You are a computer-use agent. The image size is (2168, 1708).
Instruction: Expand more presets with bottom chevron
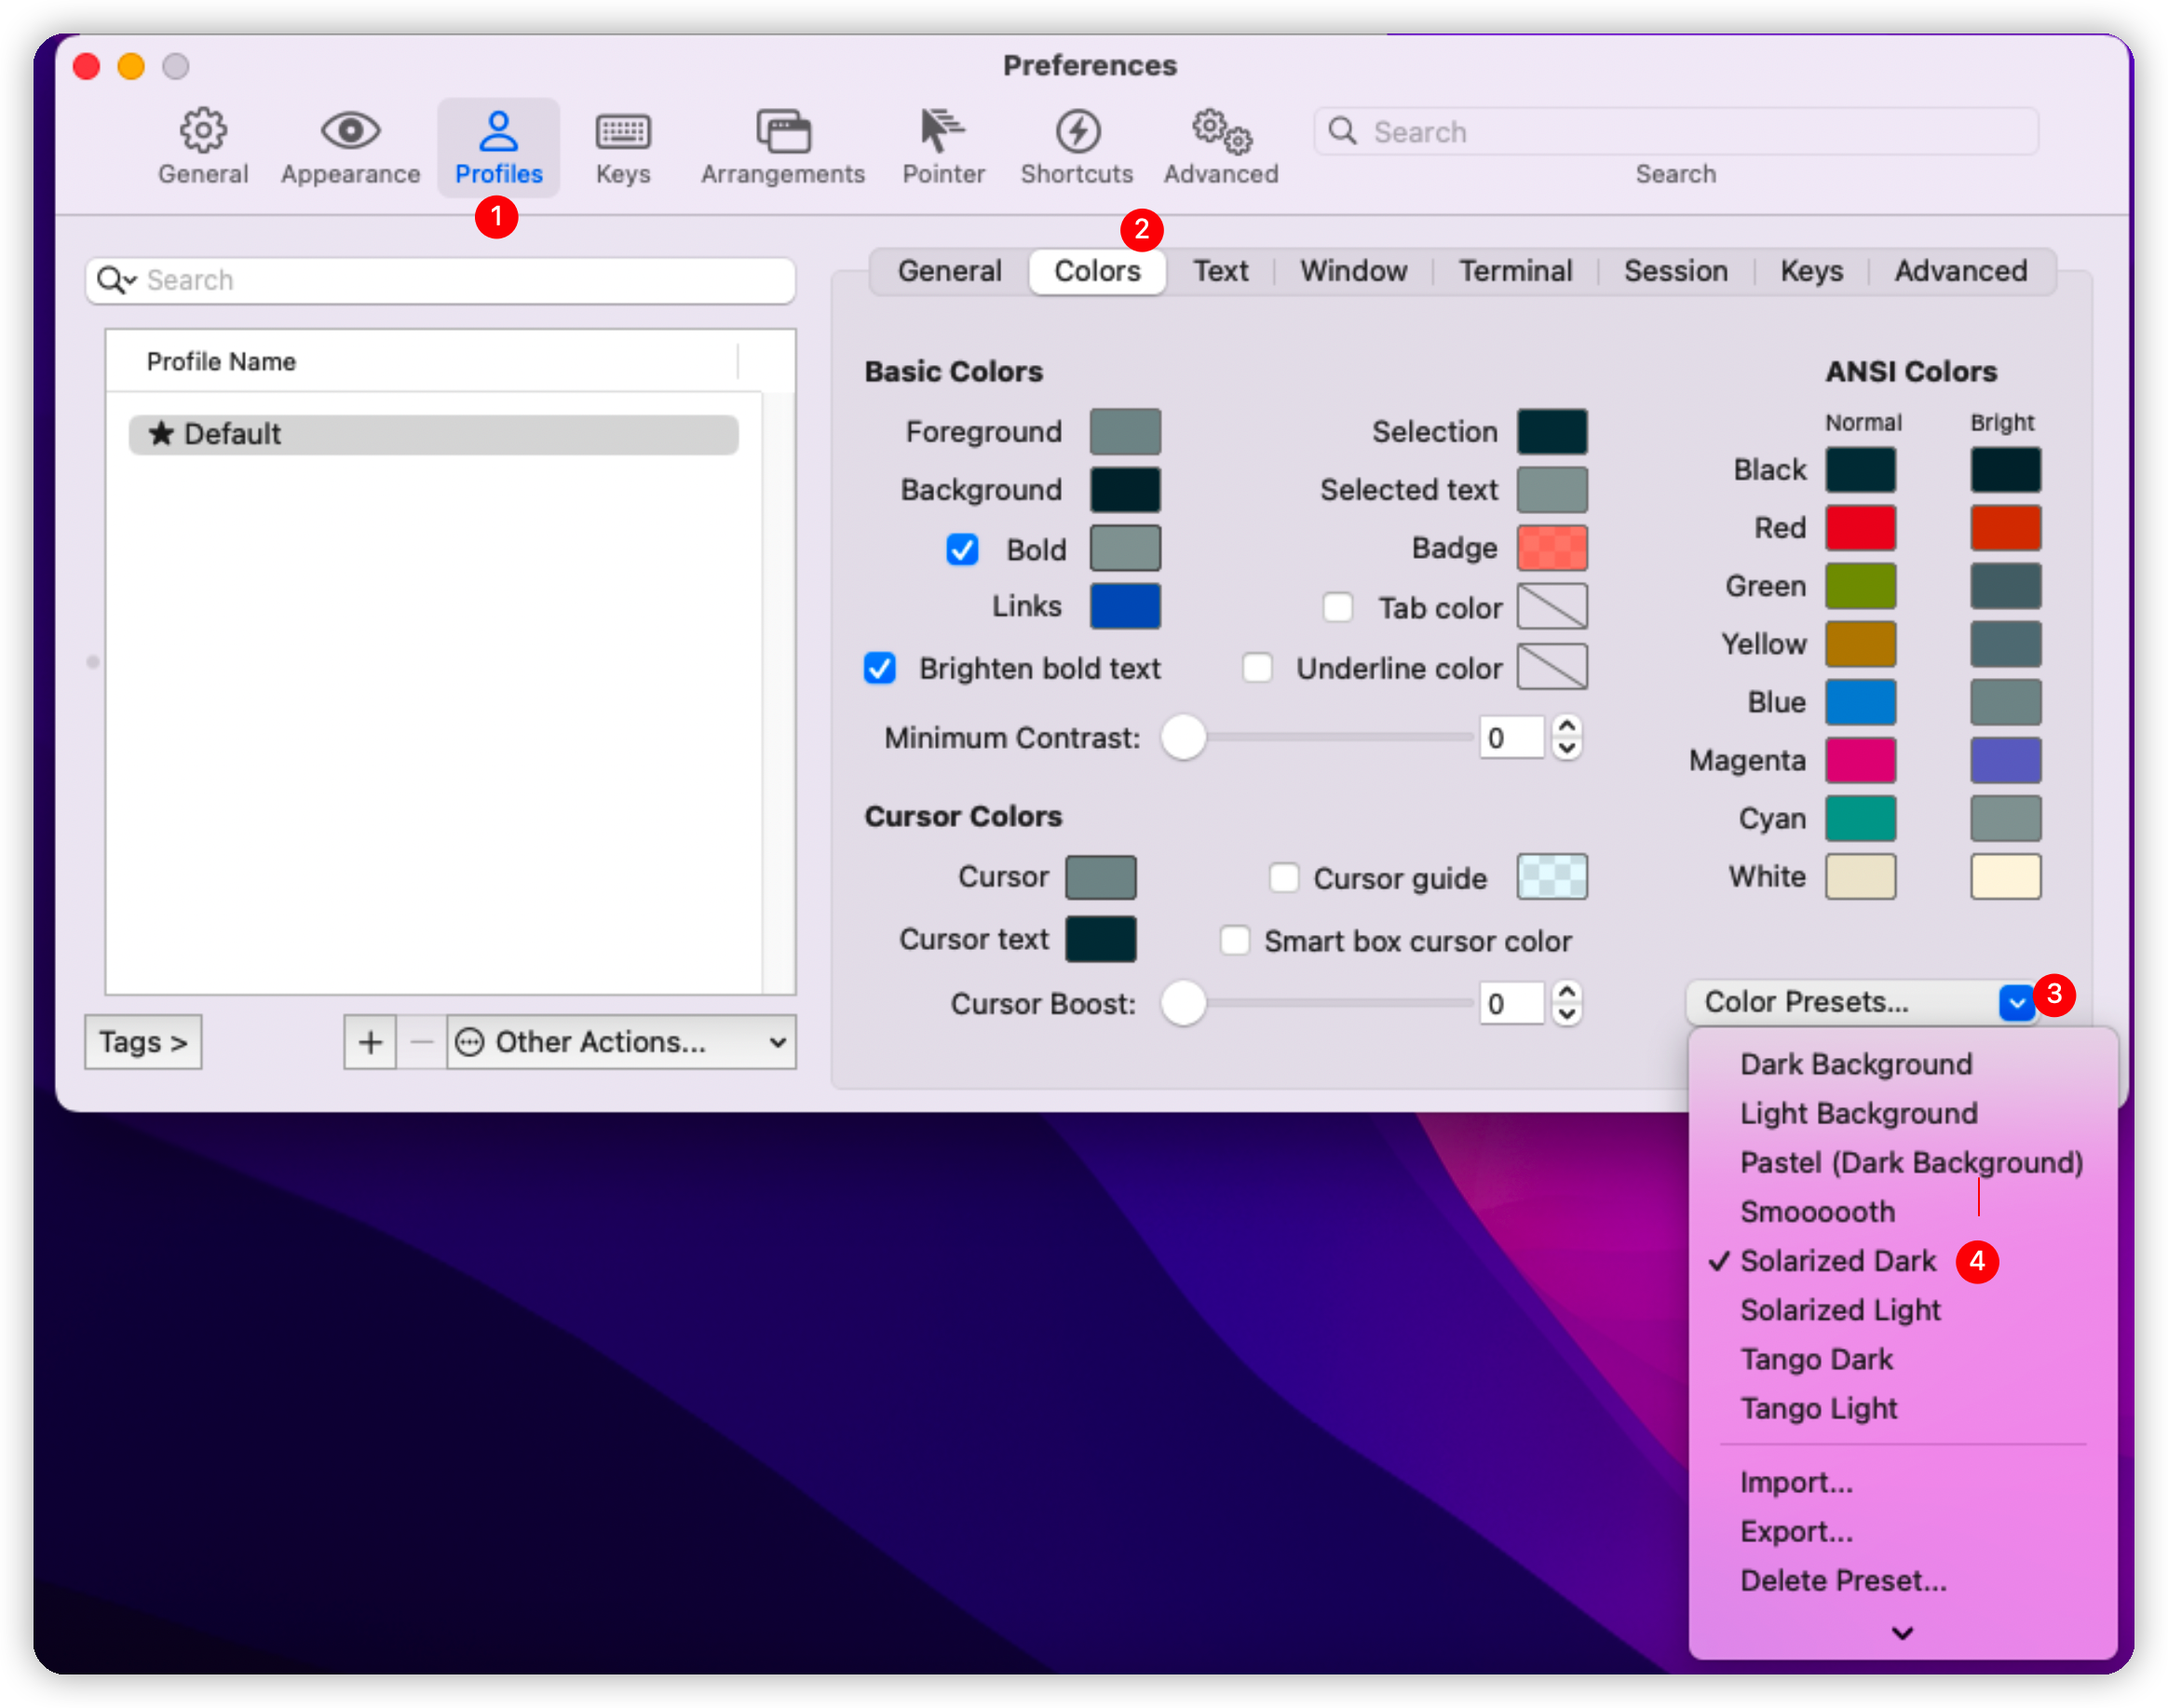[x=1902, y=1632]
